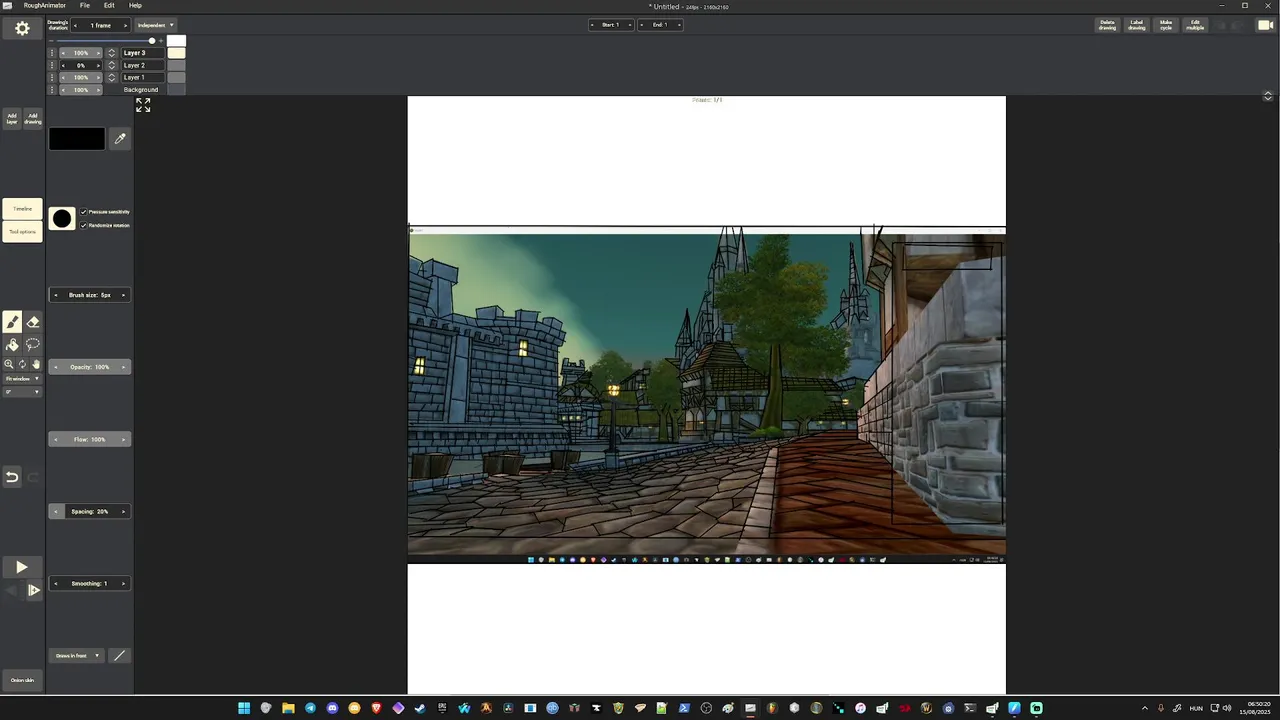This screenshot has height=720, width=1280.
Task: Click the fullscreen expand arrows icon
Action: (x=143, y=105)
